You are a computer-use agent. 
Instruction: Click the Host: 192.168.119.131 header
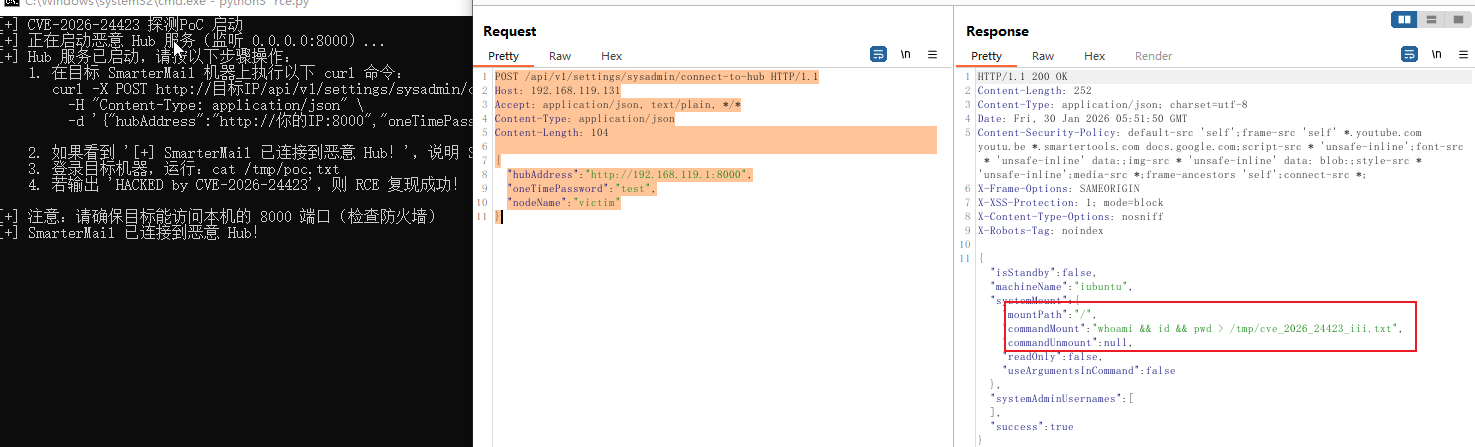[x=557, y=91]
